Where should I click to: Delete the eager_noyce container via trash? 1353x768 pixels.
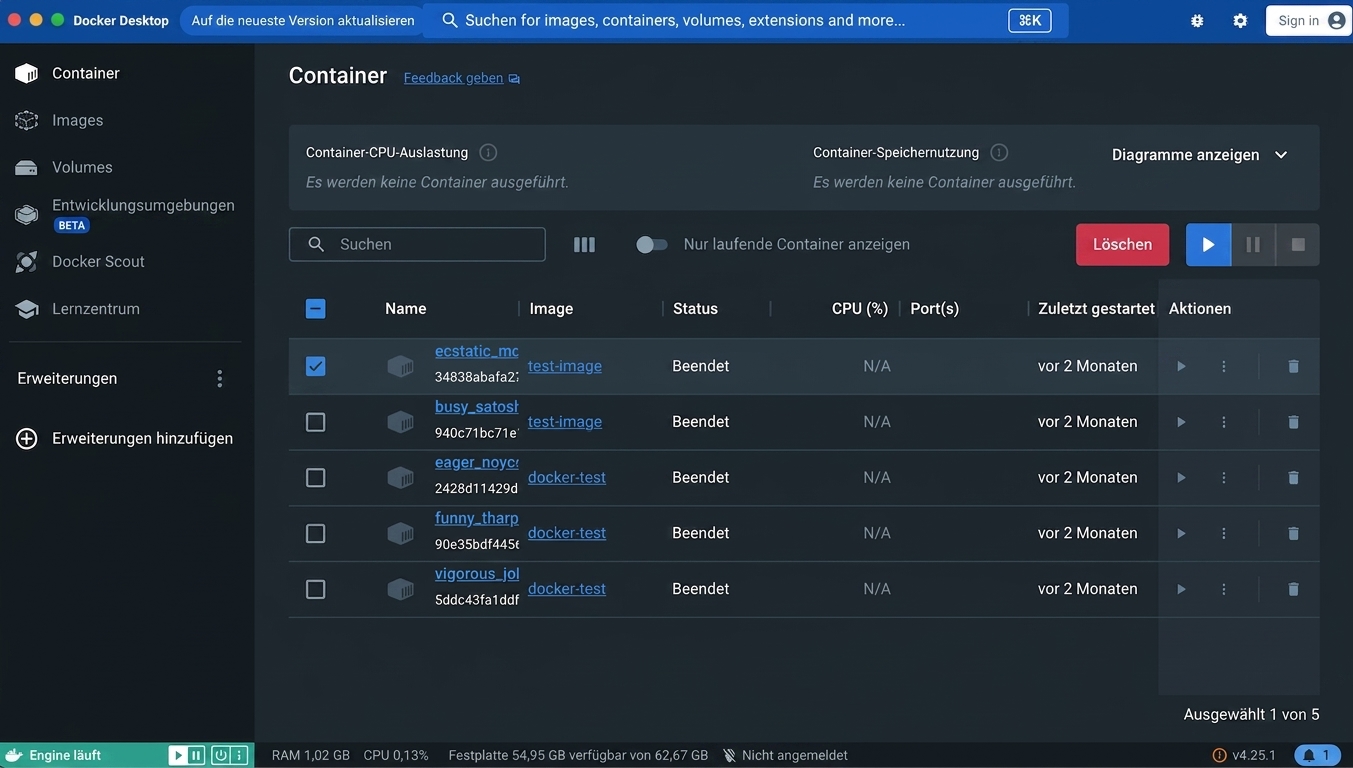[1293, 478]
